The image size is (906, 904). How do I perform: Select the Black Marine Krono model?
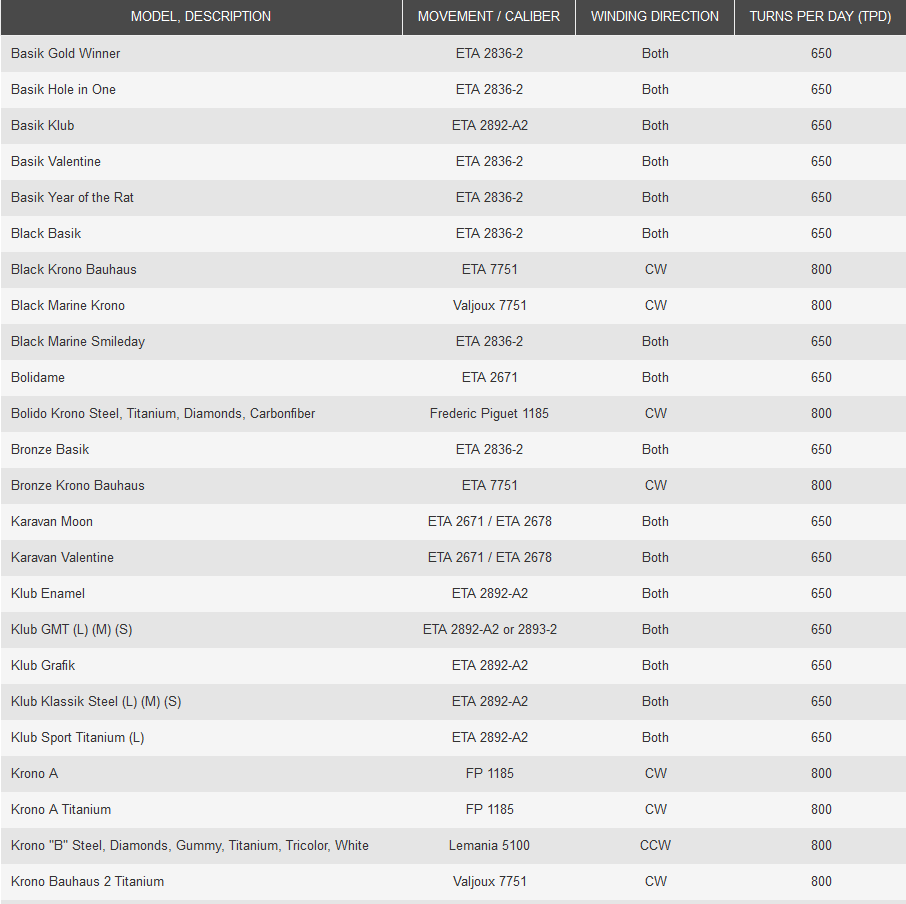(68, 305)
